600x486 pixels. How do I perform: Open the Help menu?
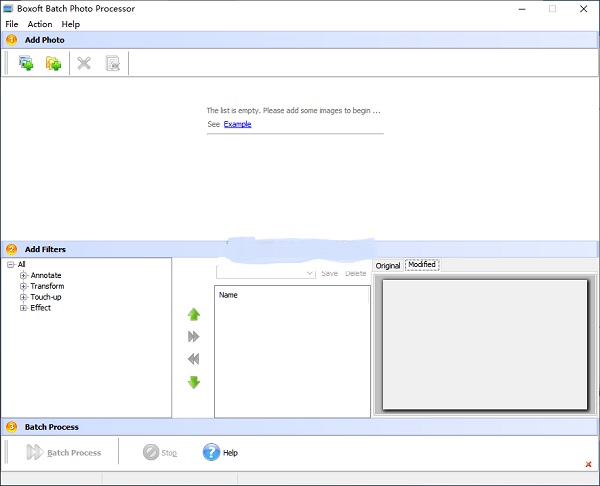[x=71, y=24]
